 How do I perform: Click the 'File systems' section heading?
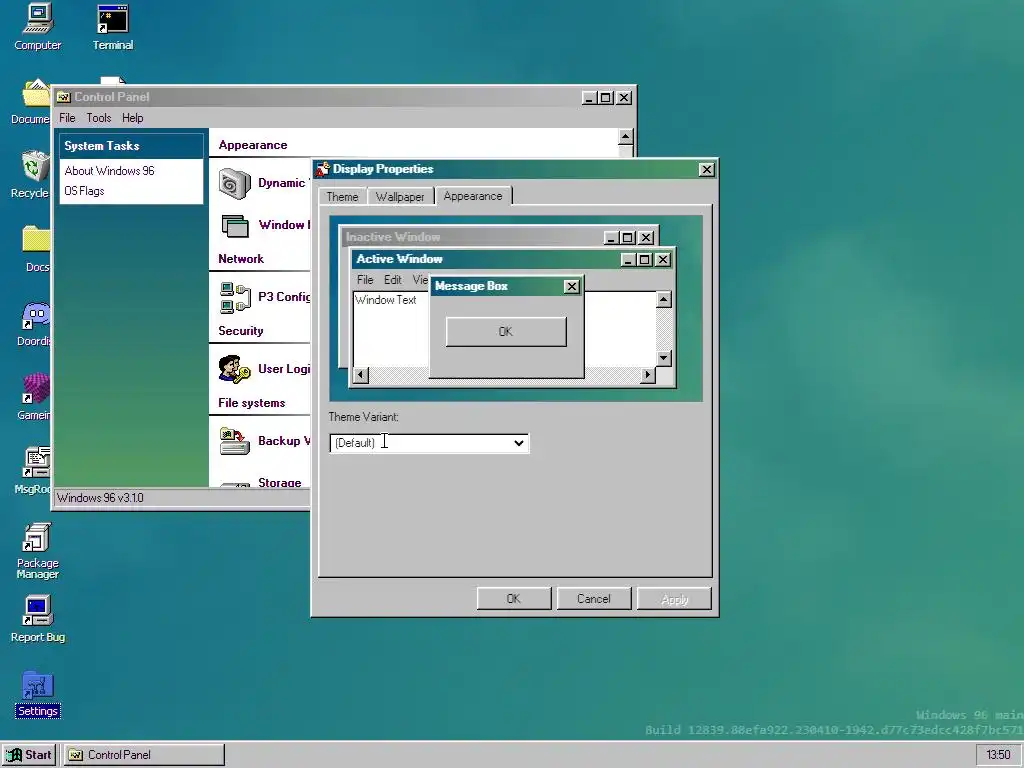pyautogui.click(x=252, y=403)
